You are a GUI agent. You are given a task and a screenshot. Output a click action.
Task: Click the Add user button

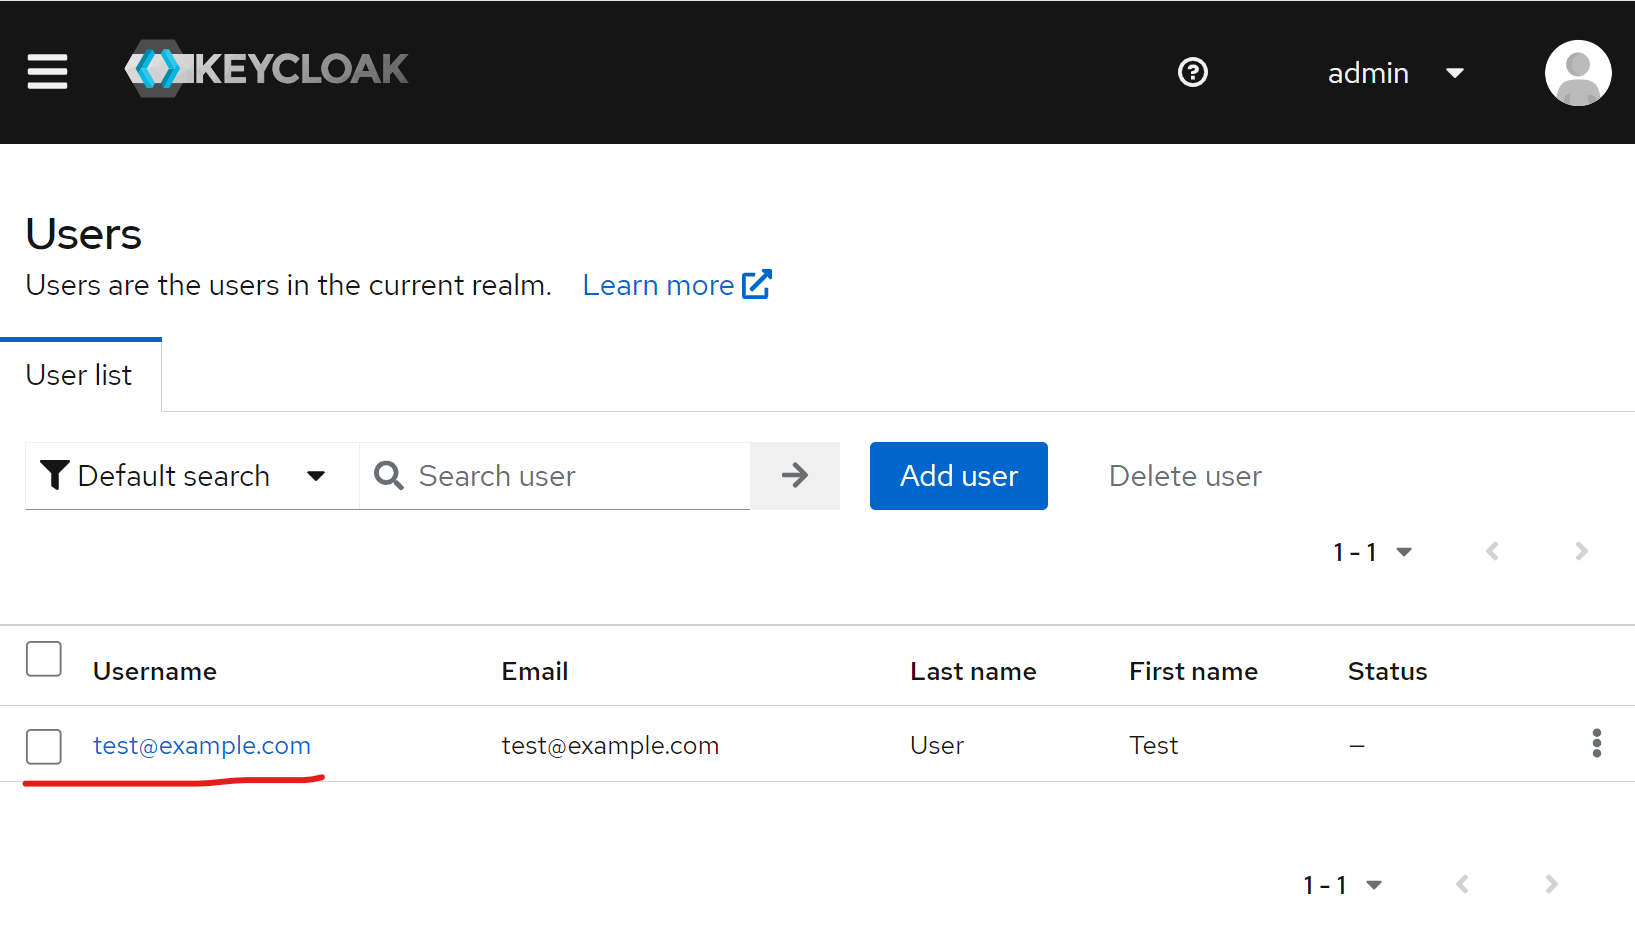957,475
